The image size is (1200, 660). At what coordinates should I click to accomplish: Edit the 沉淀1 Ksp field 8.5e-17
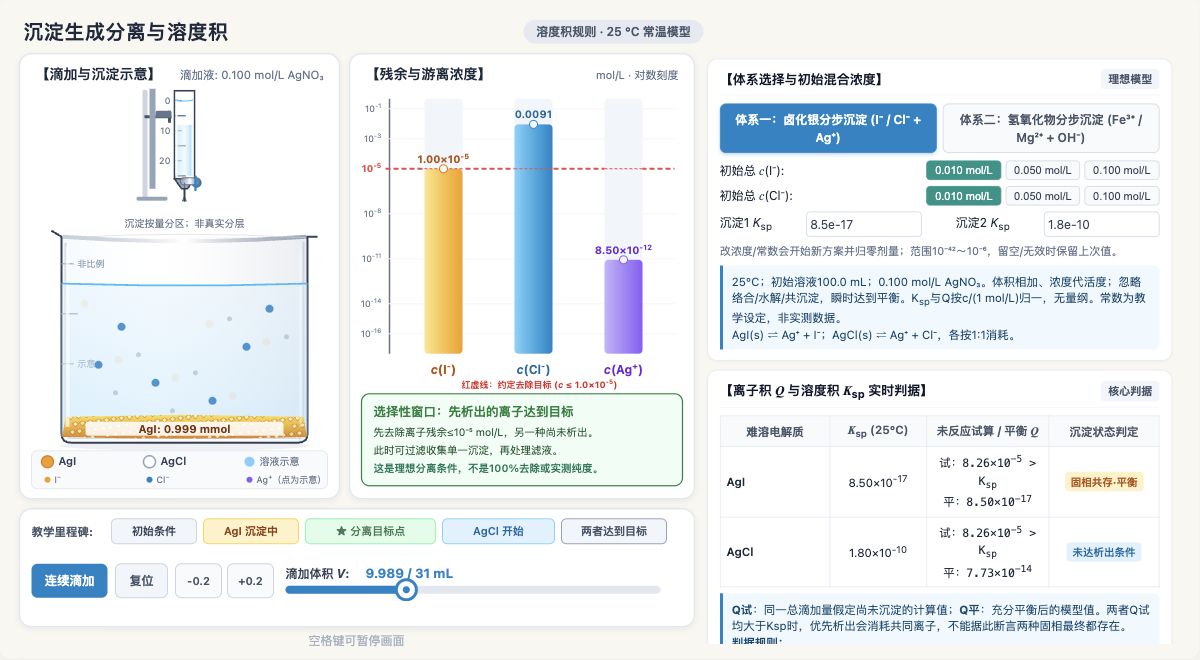click(x=863, y=224)
